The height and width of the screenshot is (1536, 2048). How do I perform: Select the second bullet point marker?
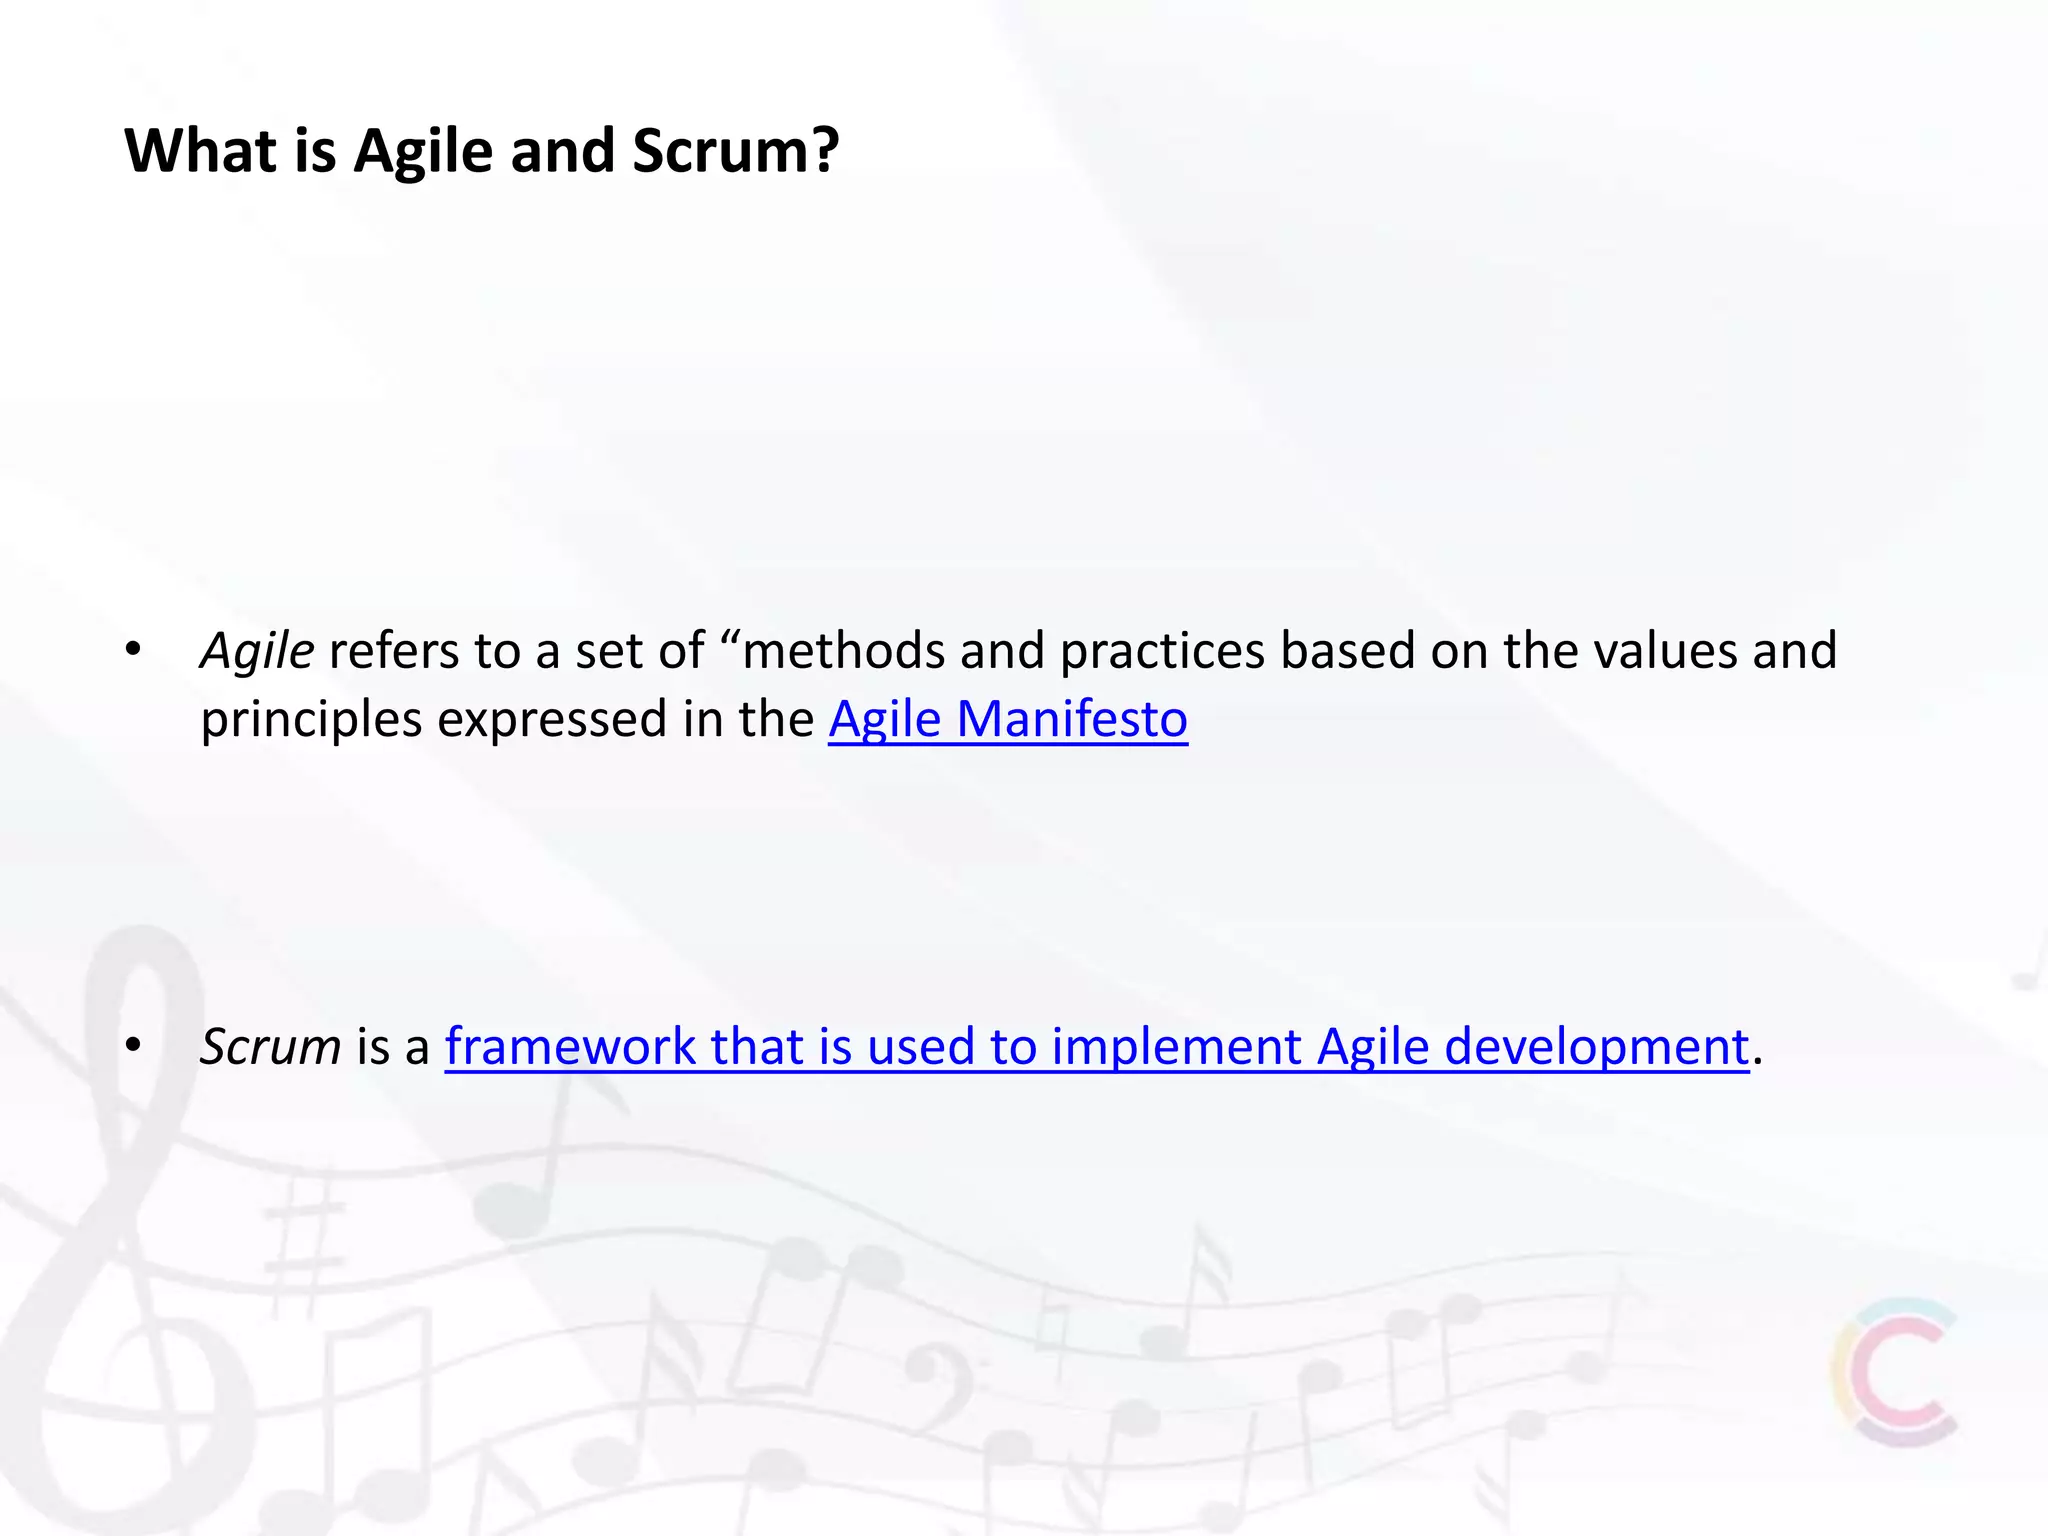pyautogui.click(x=133, y=1046)
